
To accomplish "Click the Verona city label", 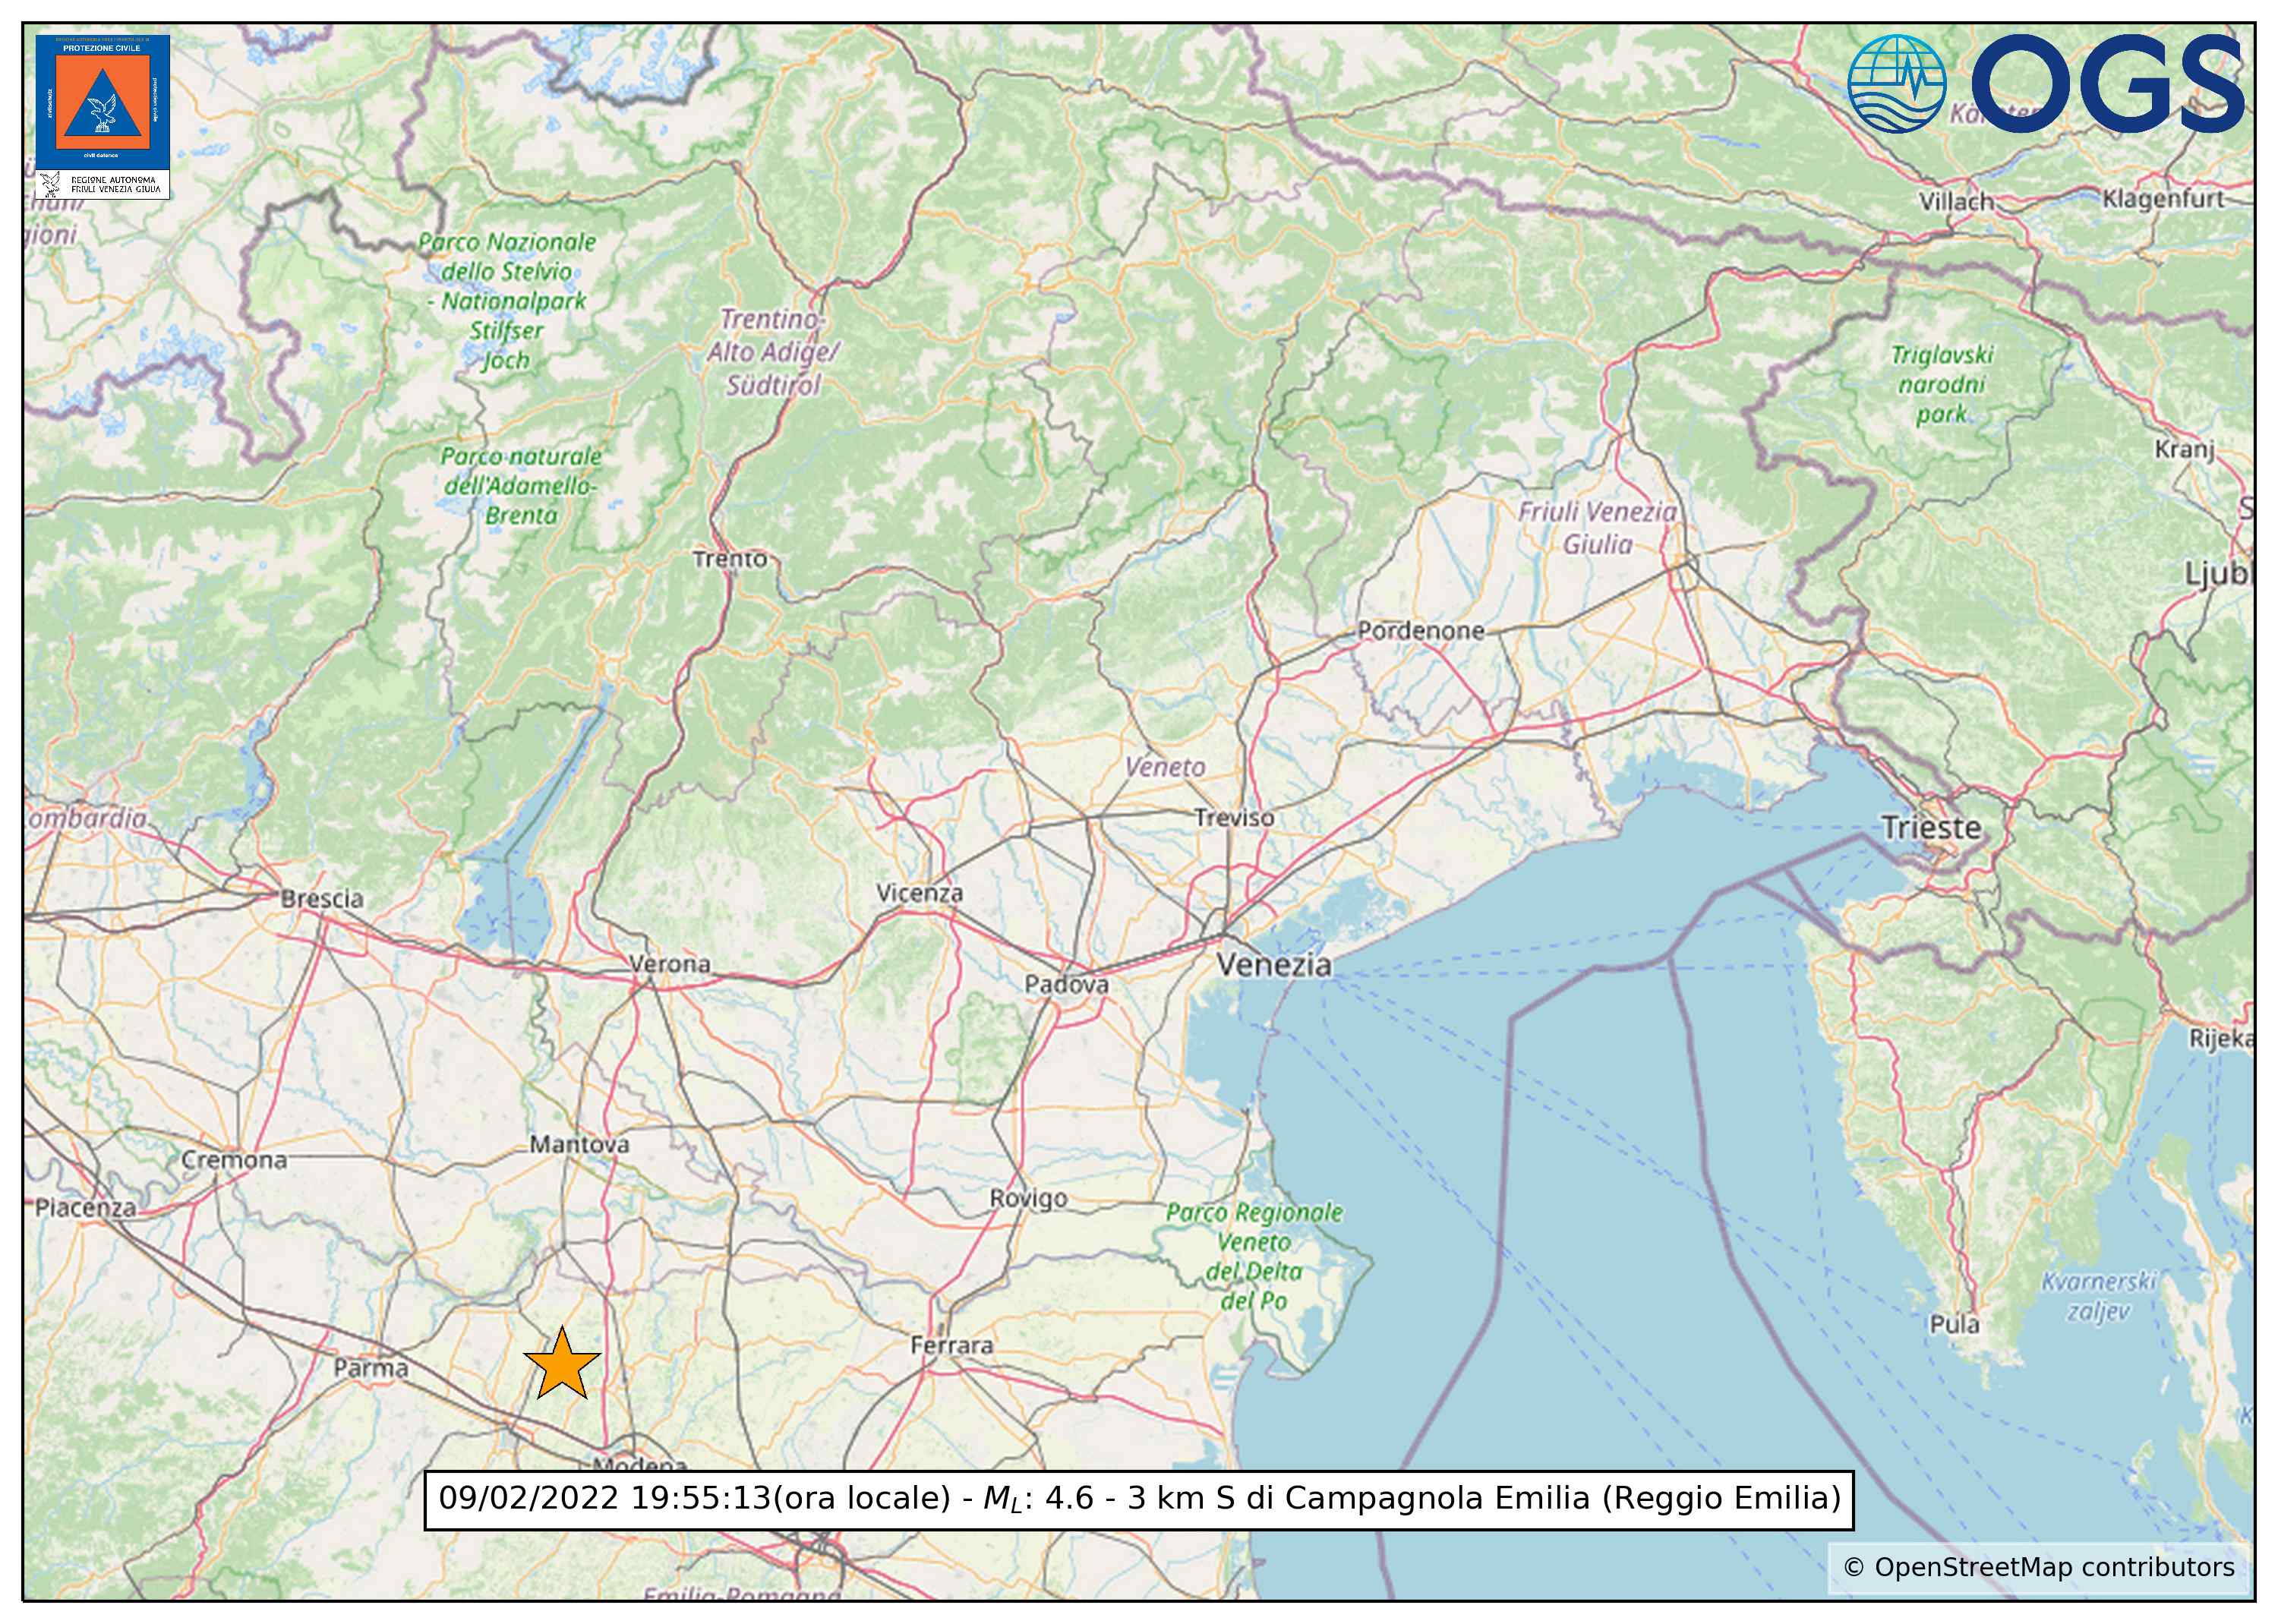I will tap(670, 964).
